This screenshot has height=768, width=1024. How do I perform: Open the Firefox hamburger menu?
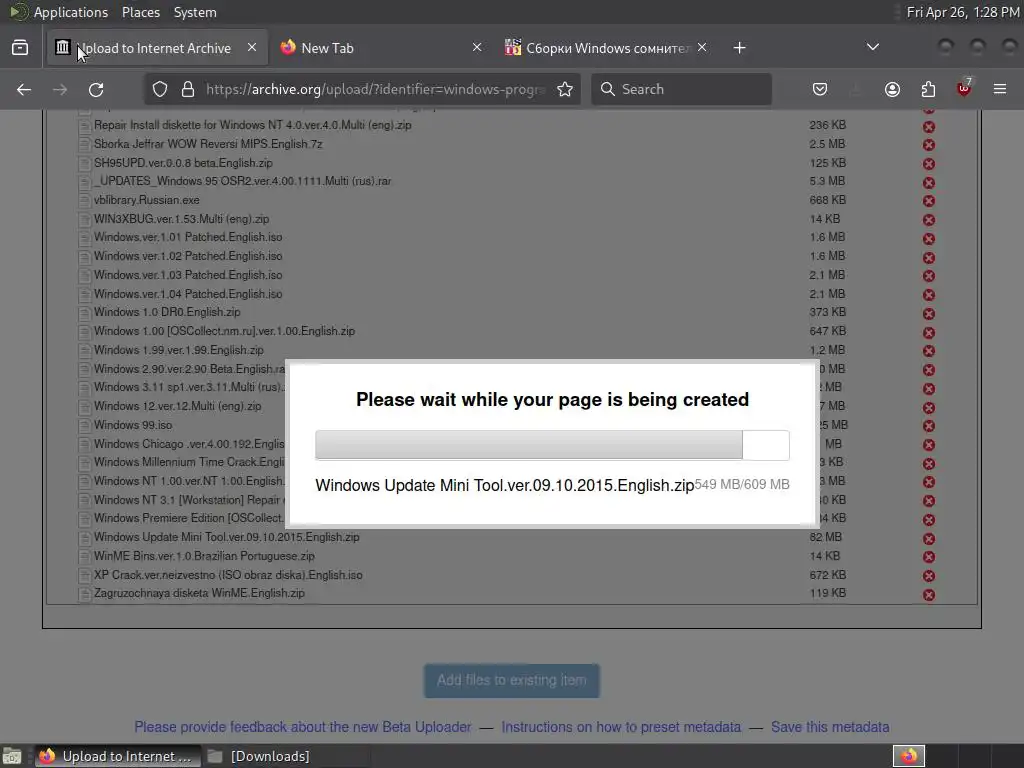coord(1000,89)
